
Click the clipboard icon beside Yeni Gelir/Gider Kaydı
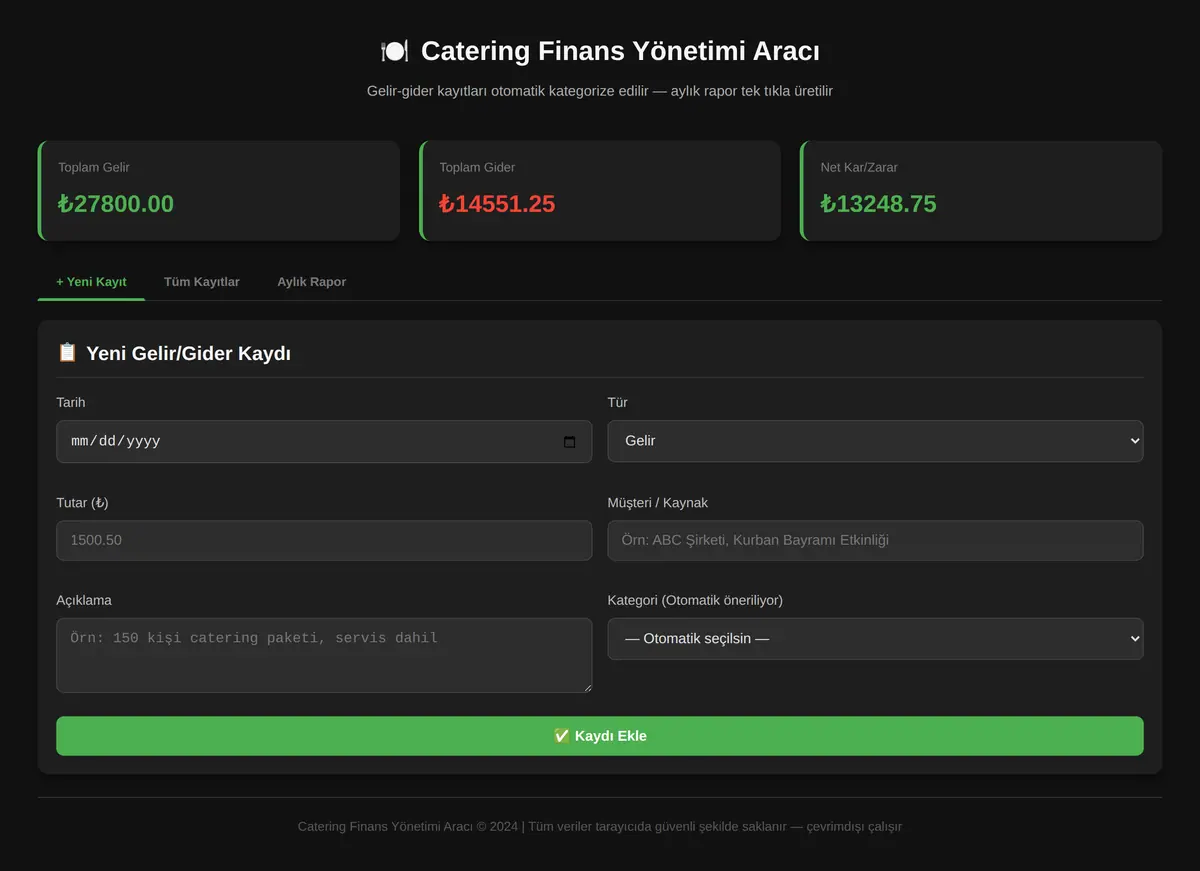point(67,353)
